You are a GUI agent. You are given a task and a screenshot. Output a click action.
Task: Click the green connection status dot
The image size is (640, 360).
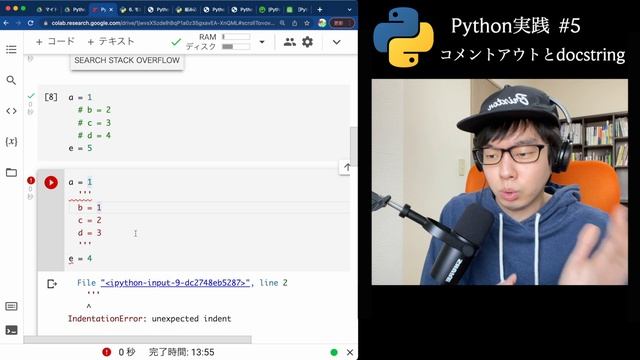point(334,352)
